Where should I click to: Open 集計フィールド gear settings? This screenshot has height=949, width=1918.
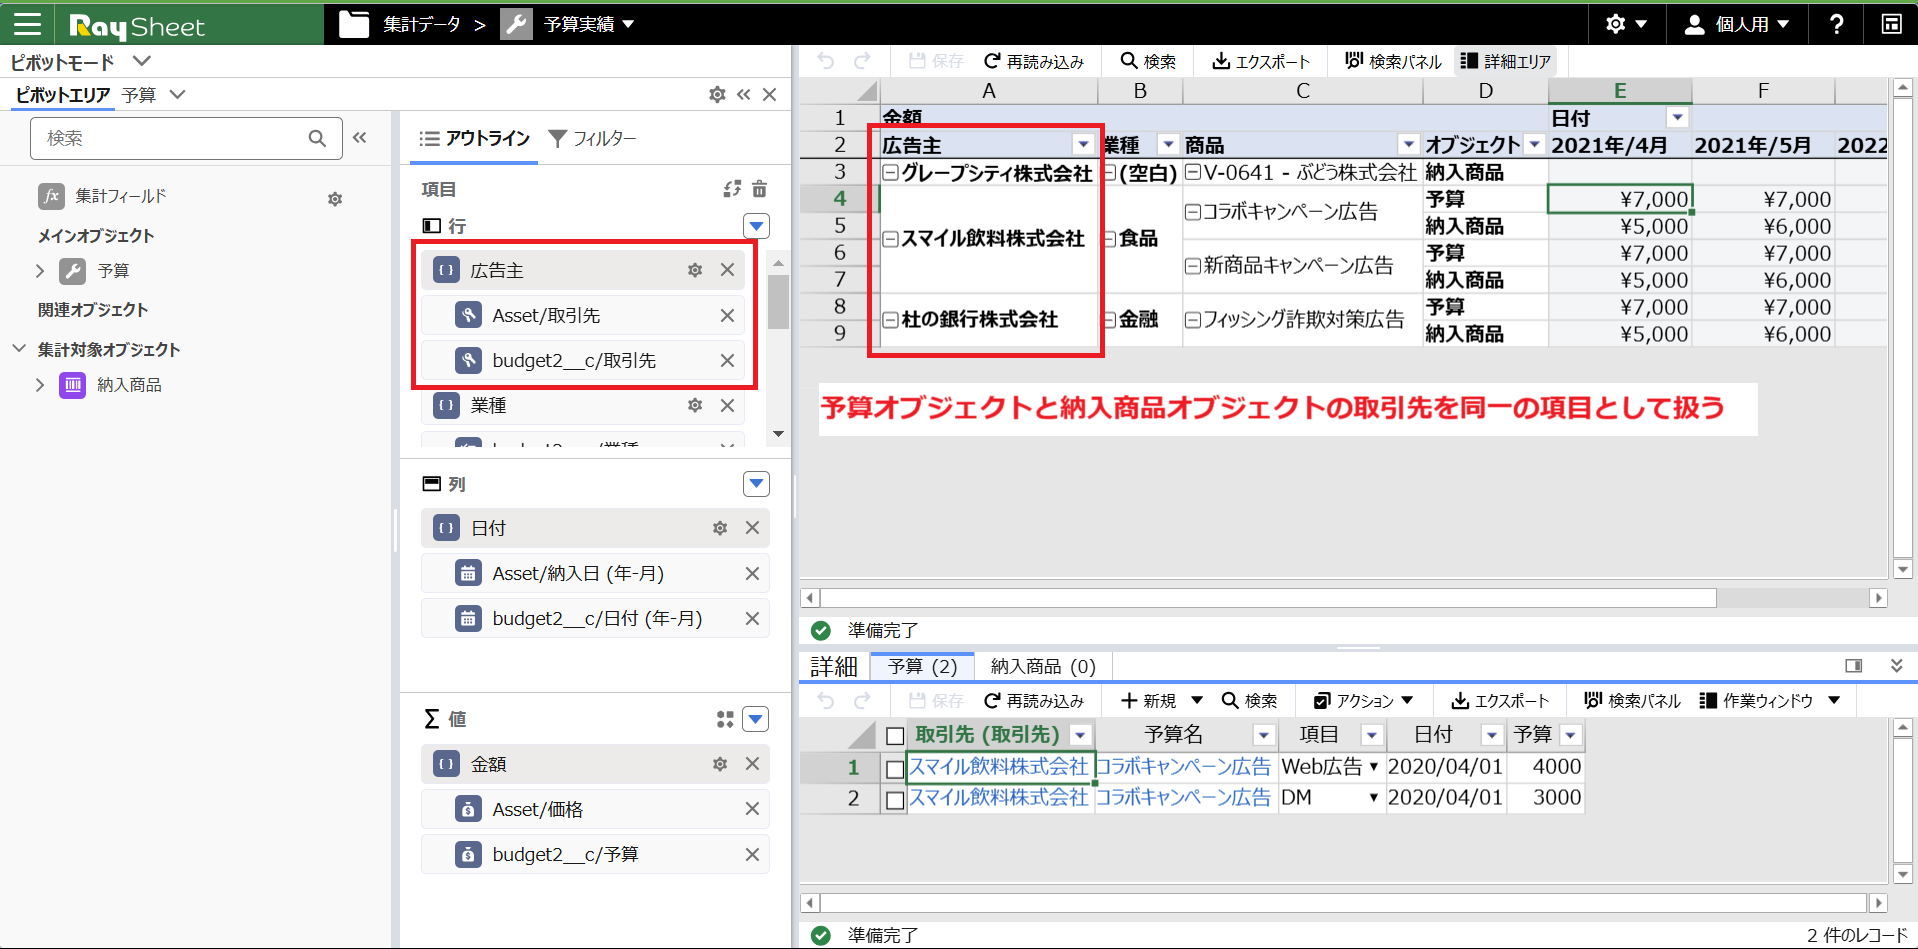pyautogui.click(x=335, y=199)
